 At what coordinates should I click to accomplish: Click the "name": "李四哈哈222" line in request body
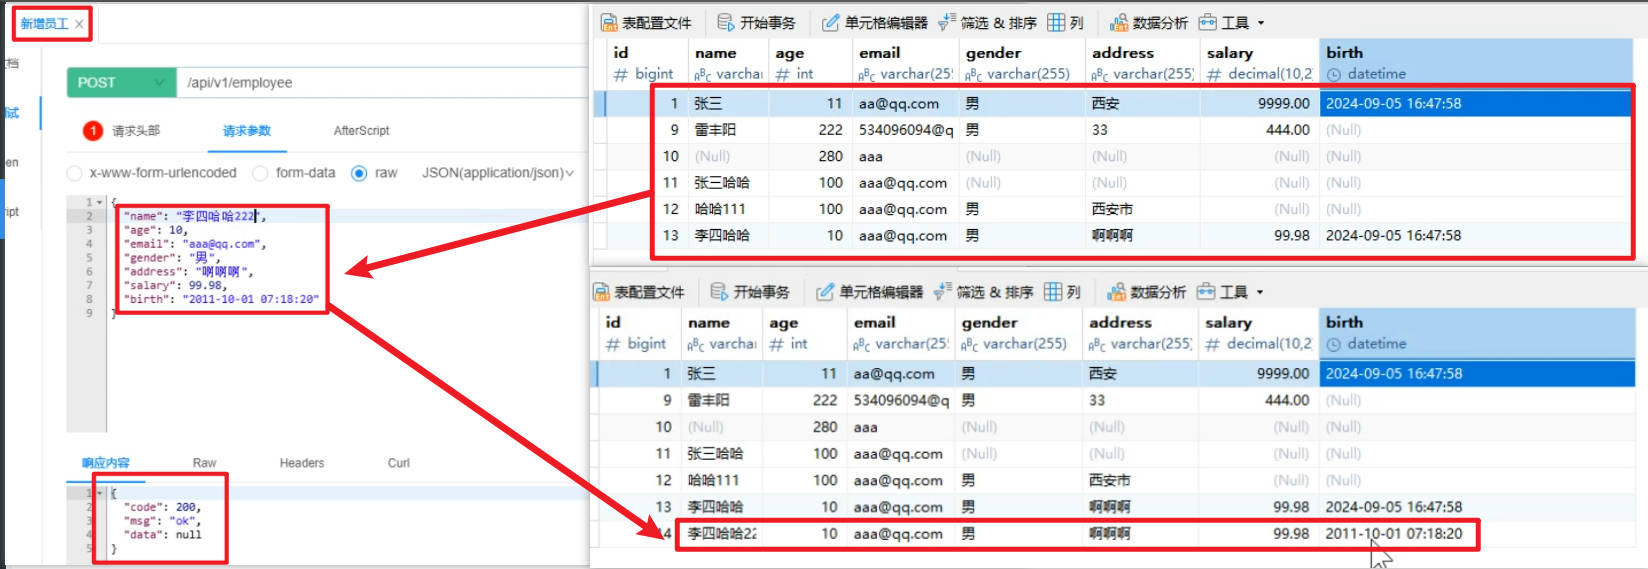tap(194, 216)
